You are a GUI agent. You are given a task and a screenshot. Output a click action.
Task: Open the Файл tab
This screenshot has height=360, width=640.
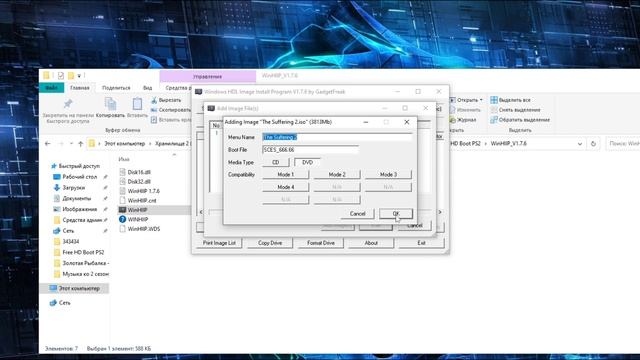click(x=51, y=88)
